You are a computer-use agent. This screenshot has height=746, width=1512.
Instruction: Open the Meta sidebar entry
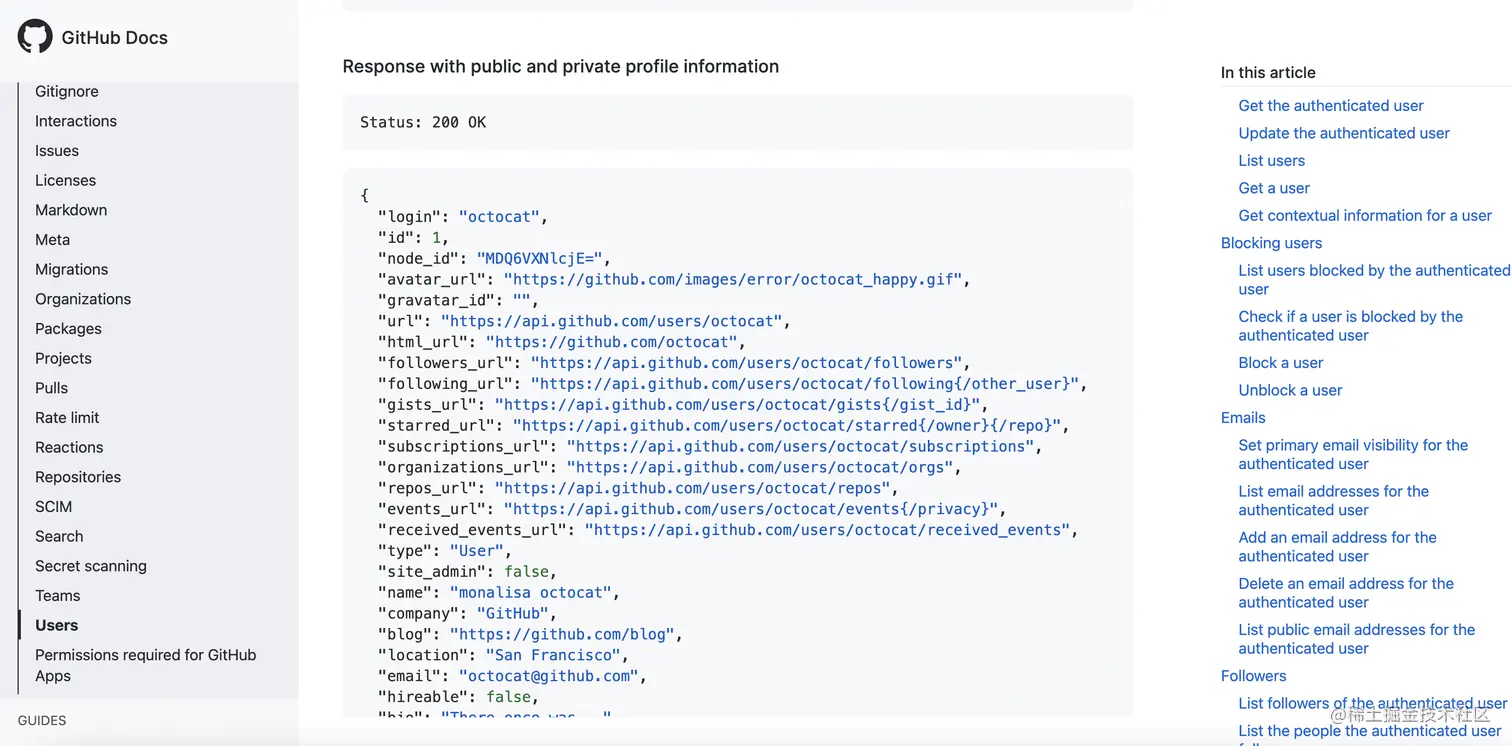[53, 240]
